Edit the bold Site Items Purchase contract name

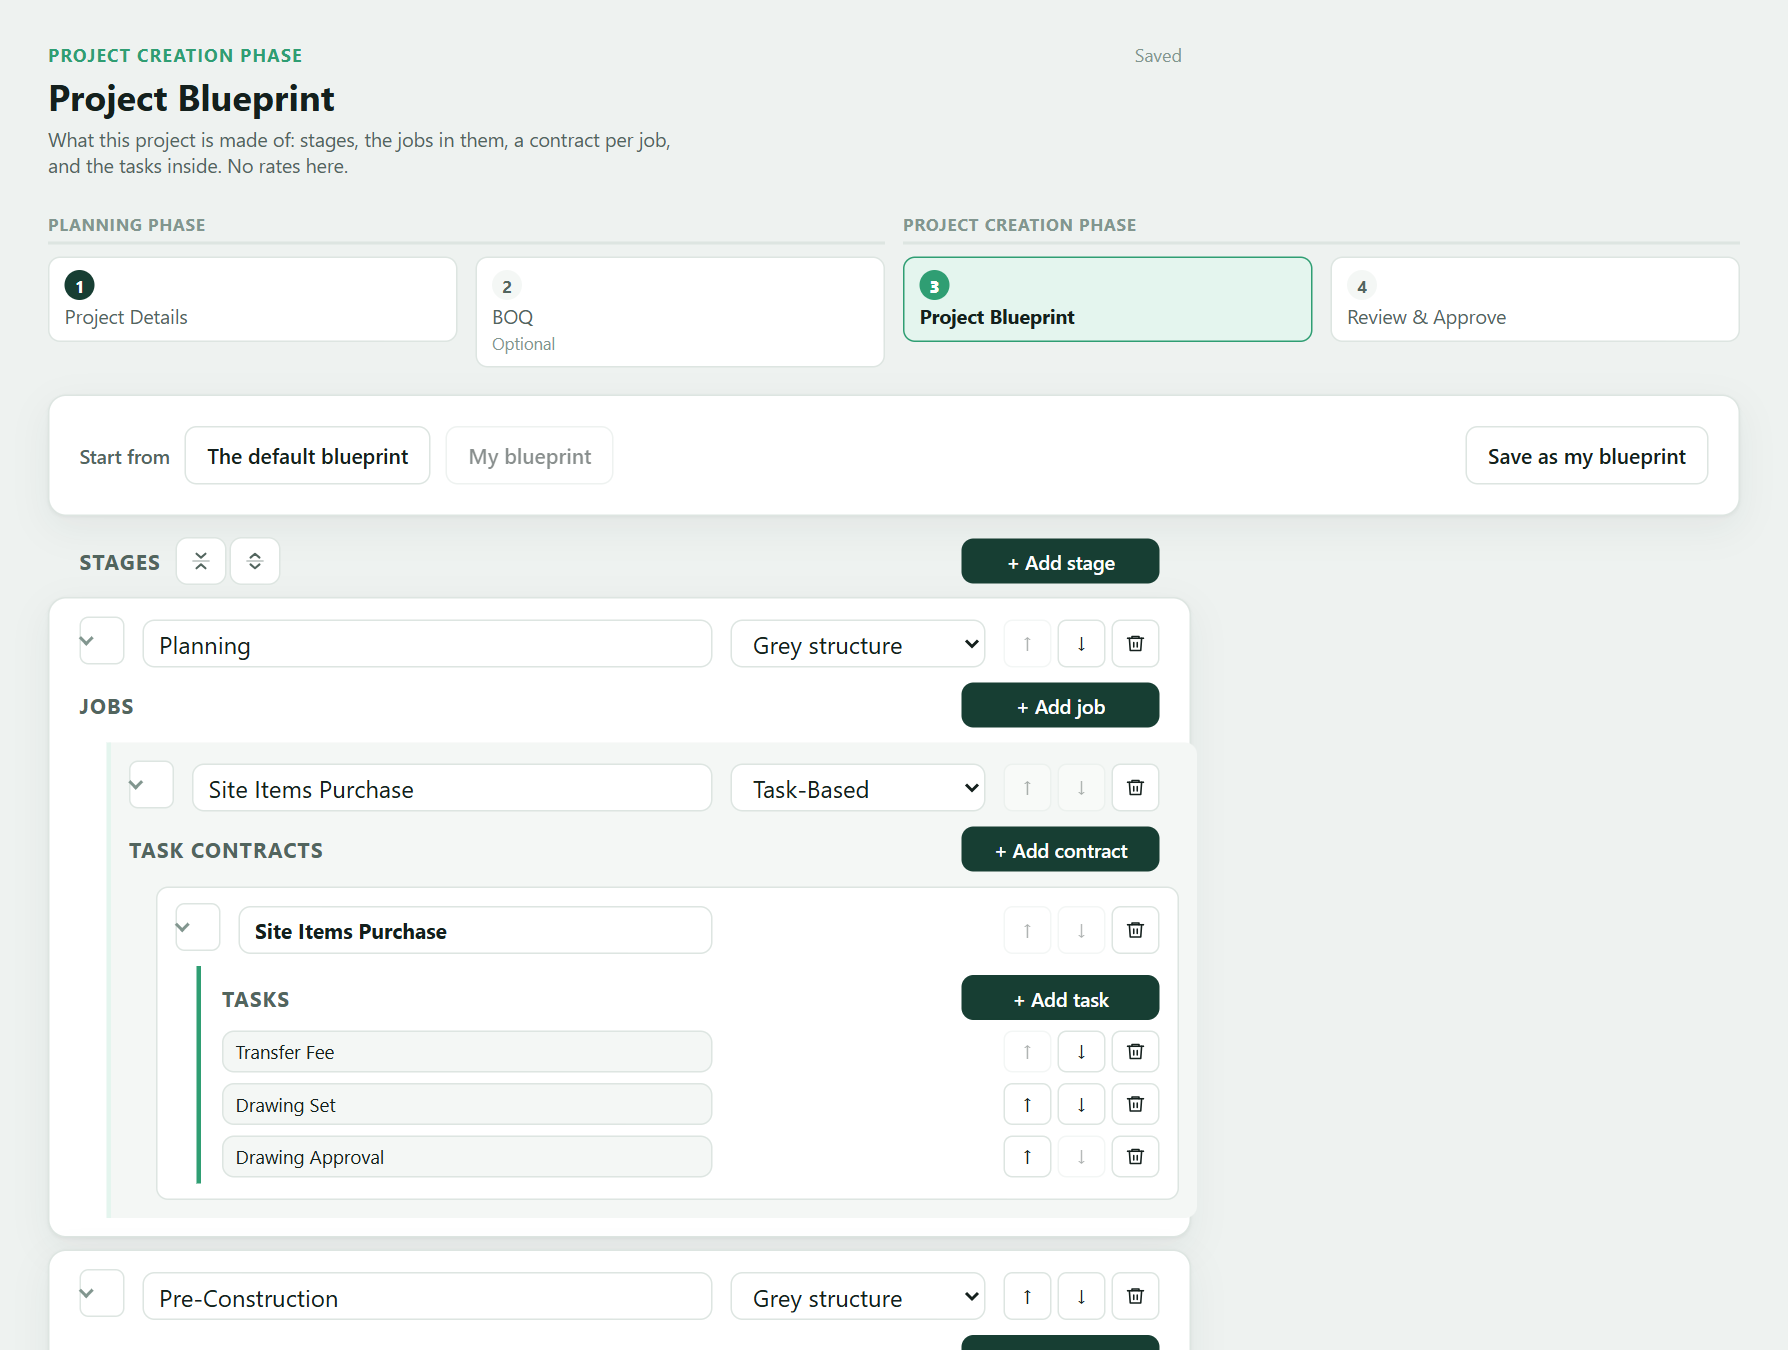pos(475,930)
